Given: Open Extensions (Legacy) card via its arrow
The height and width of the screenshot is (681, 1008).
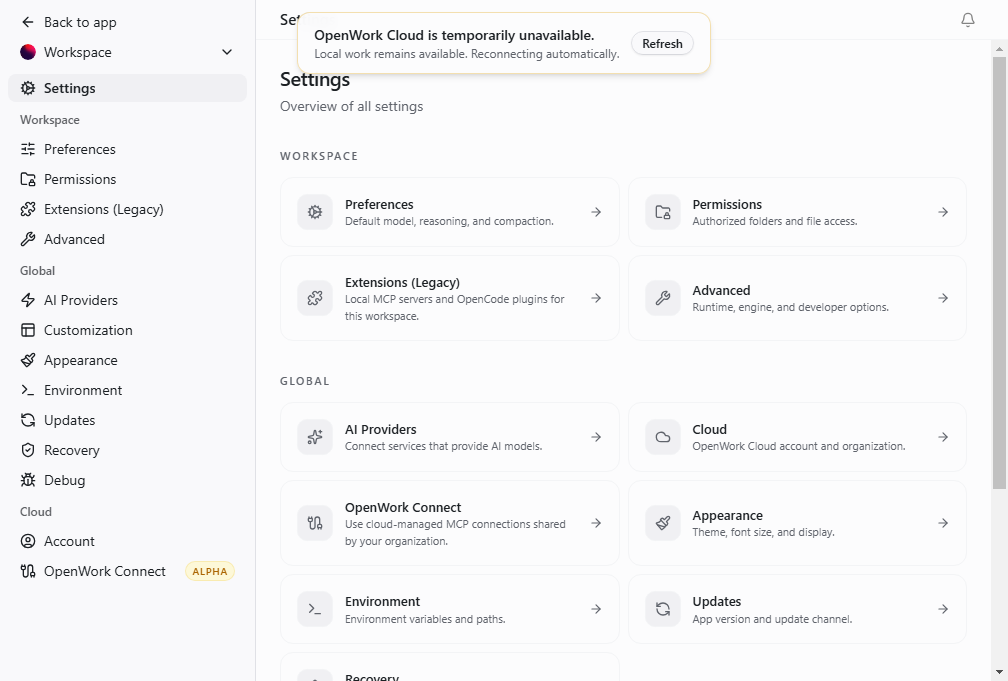Looking at the screenshot, I should pyautogui.click(x=596, y=298).
